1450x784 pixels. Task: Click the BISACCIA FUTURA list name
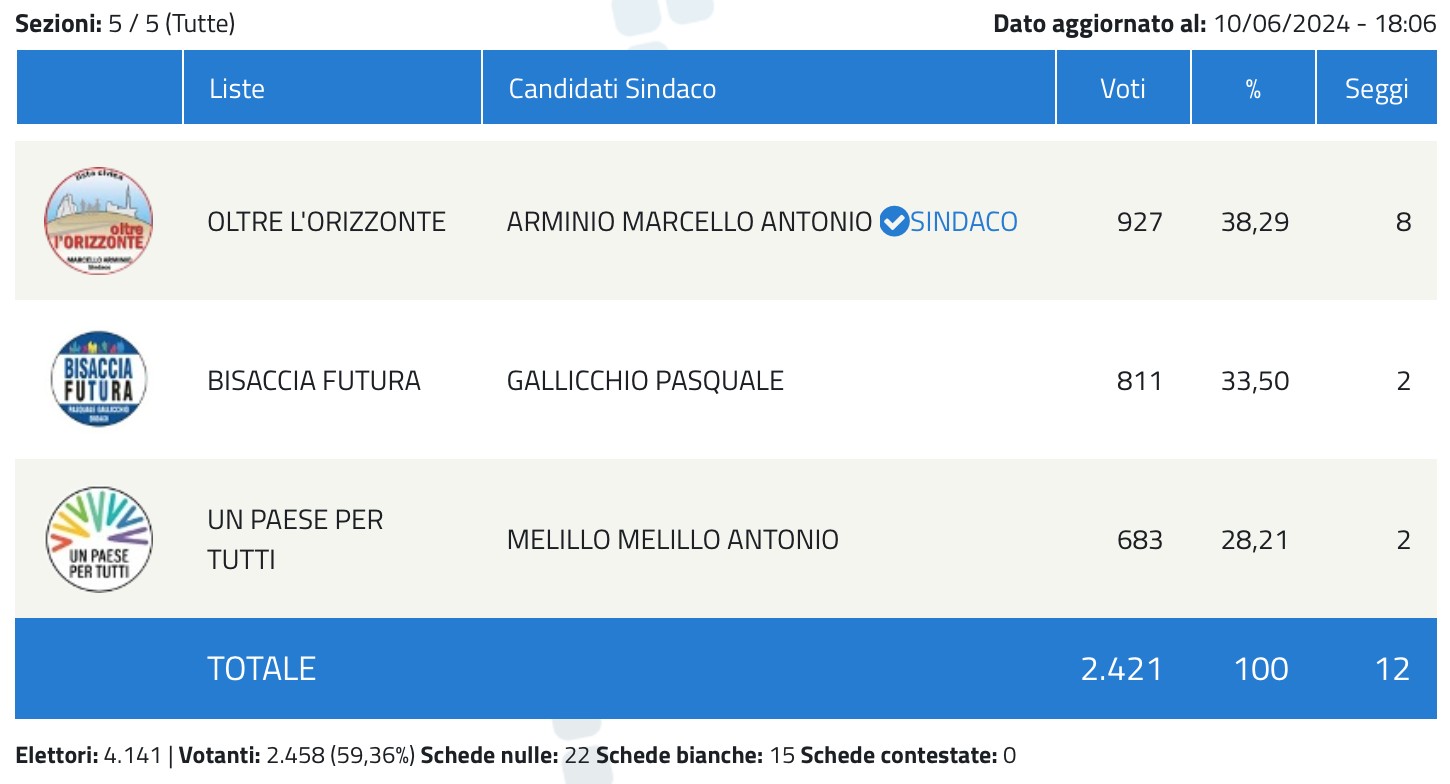pyautogui.click(x=314, y=381)
